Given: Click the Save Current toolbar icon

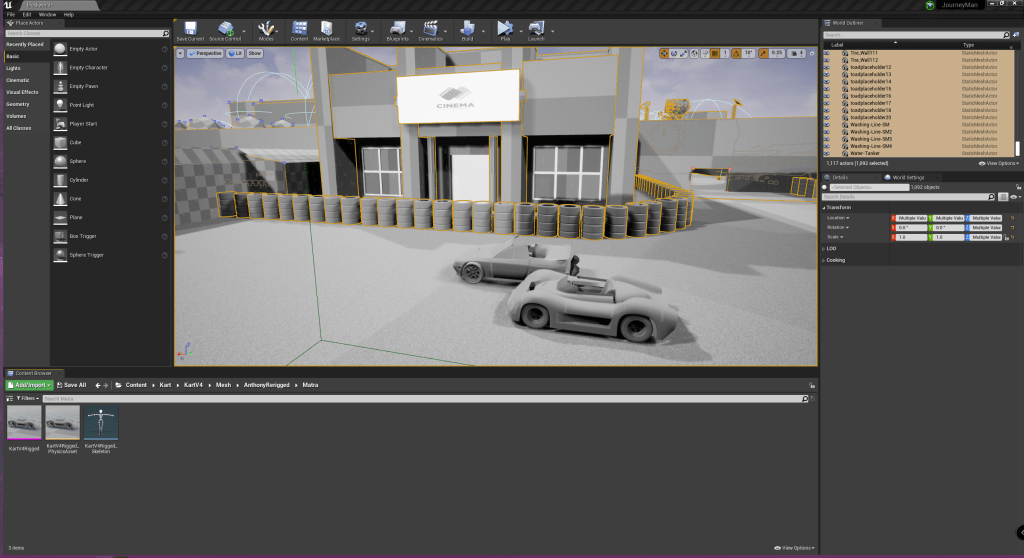Looking at the screenshot, I should coord(189,28).
